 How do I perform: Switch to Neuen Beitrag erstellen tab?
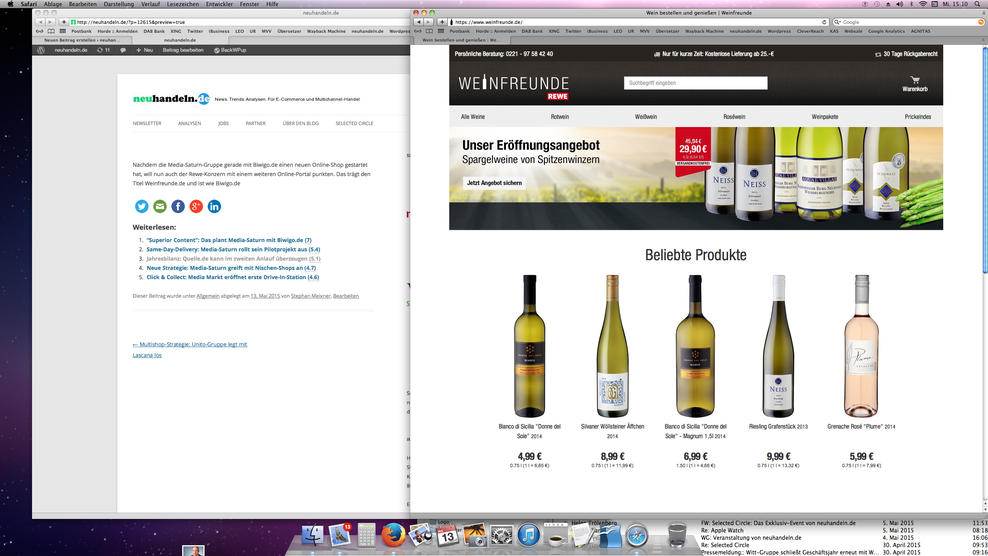81,40
